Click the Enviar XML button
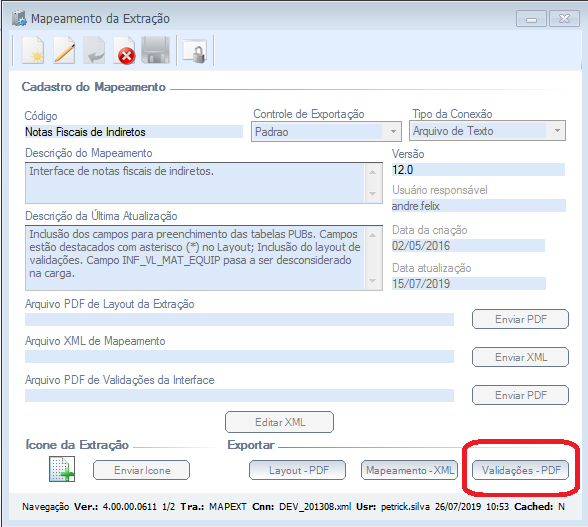Screen dimensions: 588x527 520,357
